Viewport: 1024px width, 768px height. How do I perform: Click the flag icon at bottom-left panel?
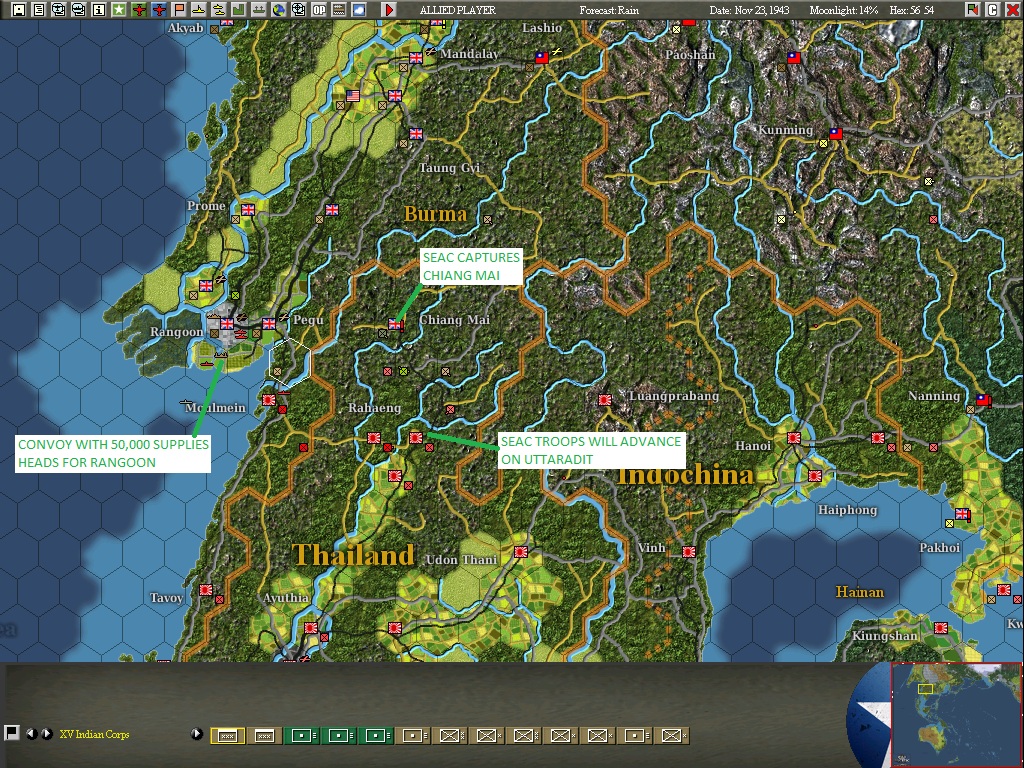click(12, 733)
